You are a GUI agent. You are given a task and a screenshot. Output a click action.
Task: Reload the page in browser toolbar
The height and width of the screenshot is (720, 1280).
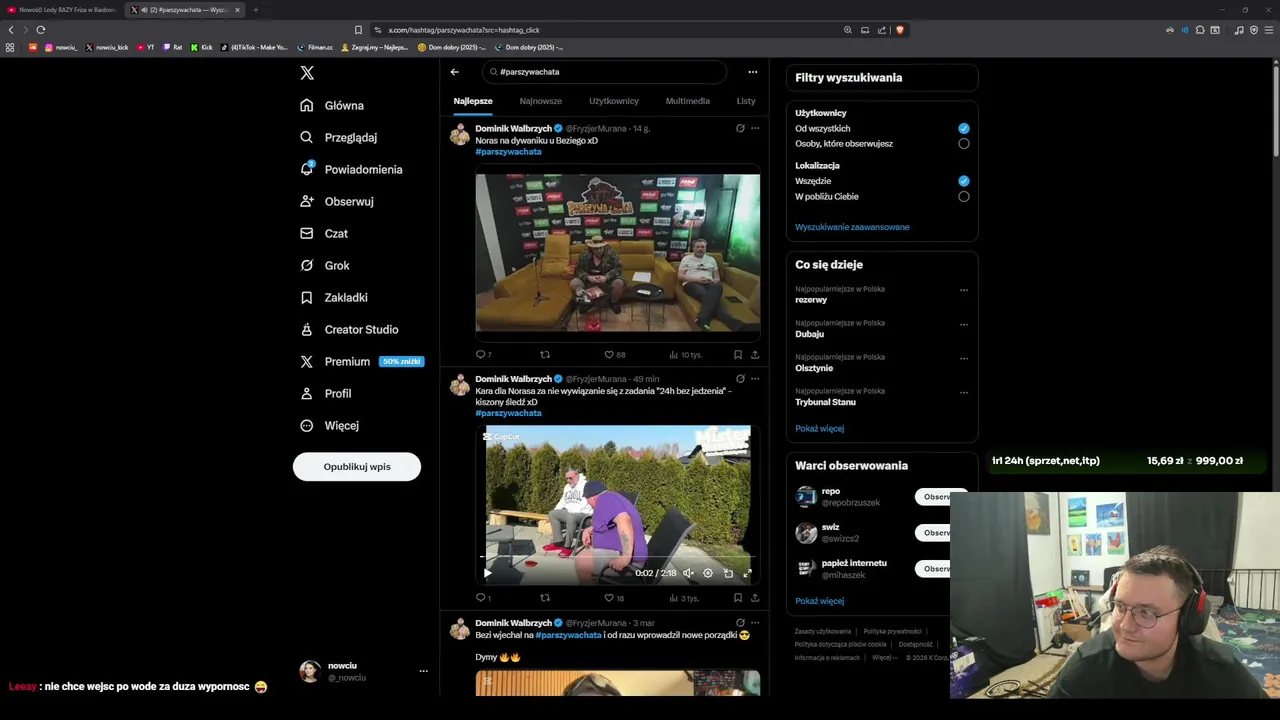[x=41, y=30]
